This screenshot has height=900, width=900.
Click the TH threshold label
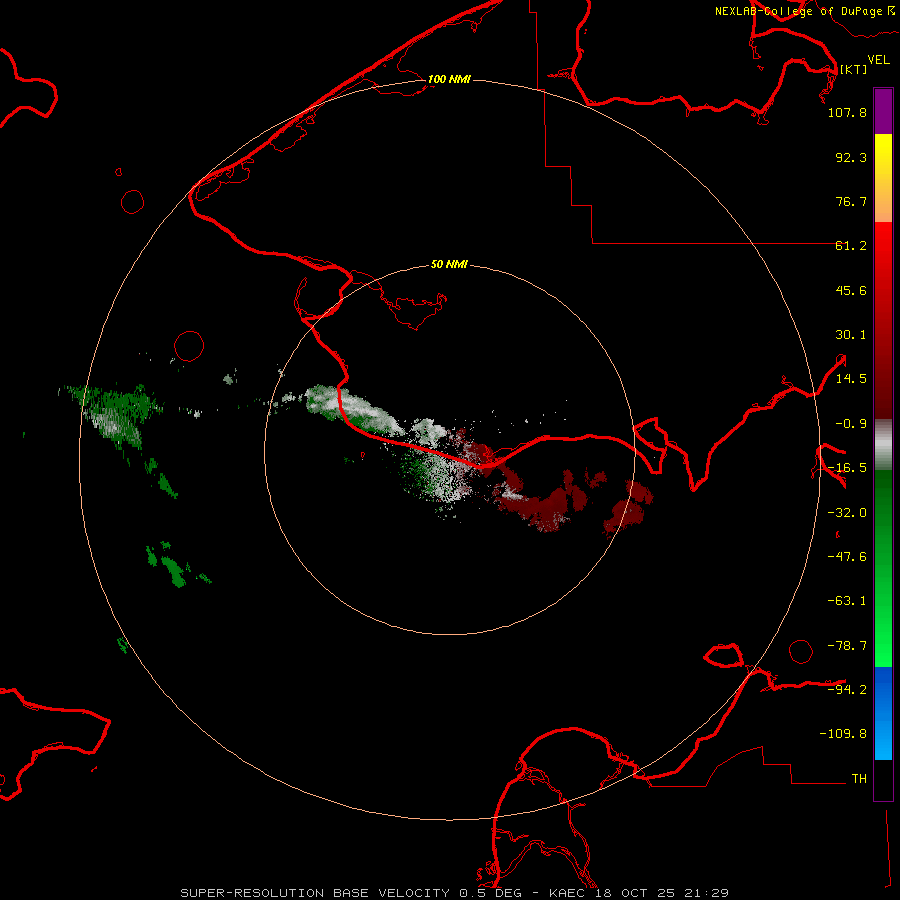pyautogui.click(x=859, y=778)
